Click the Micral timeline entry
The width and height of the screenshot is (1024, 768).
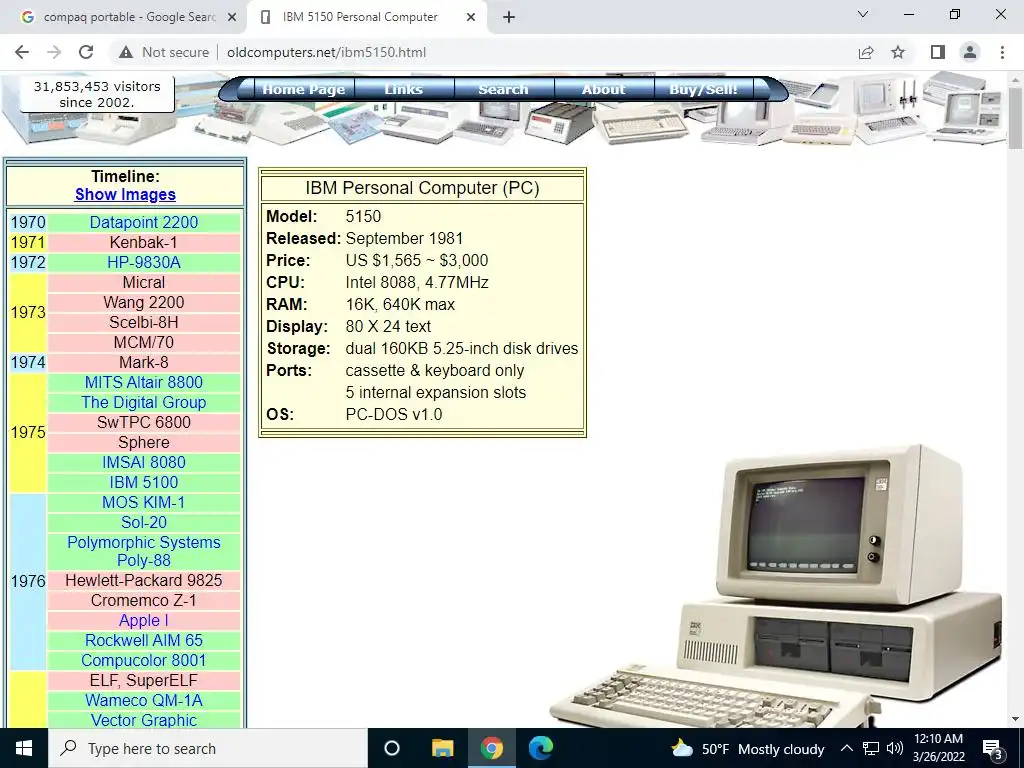(x=144, y=283)
